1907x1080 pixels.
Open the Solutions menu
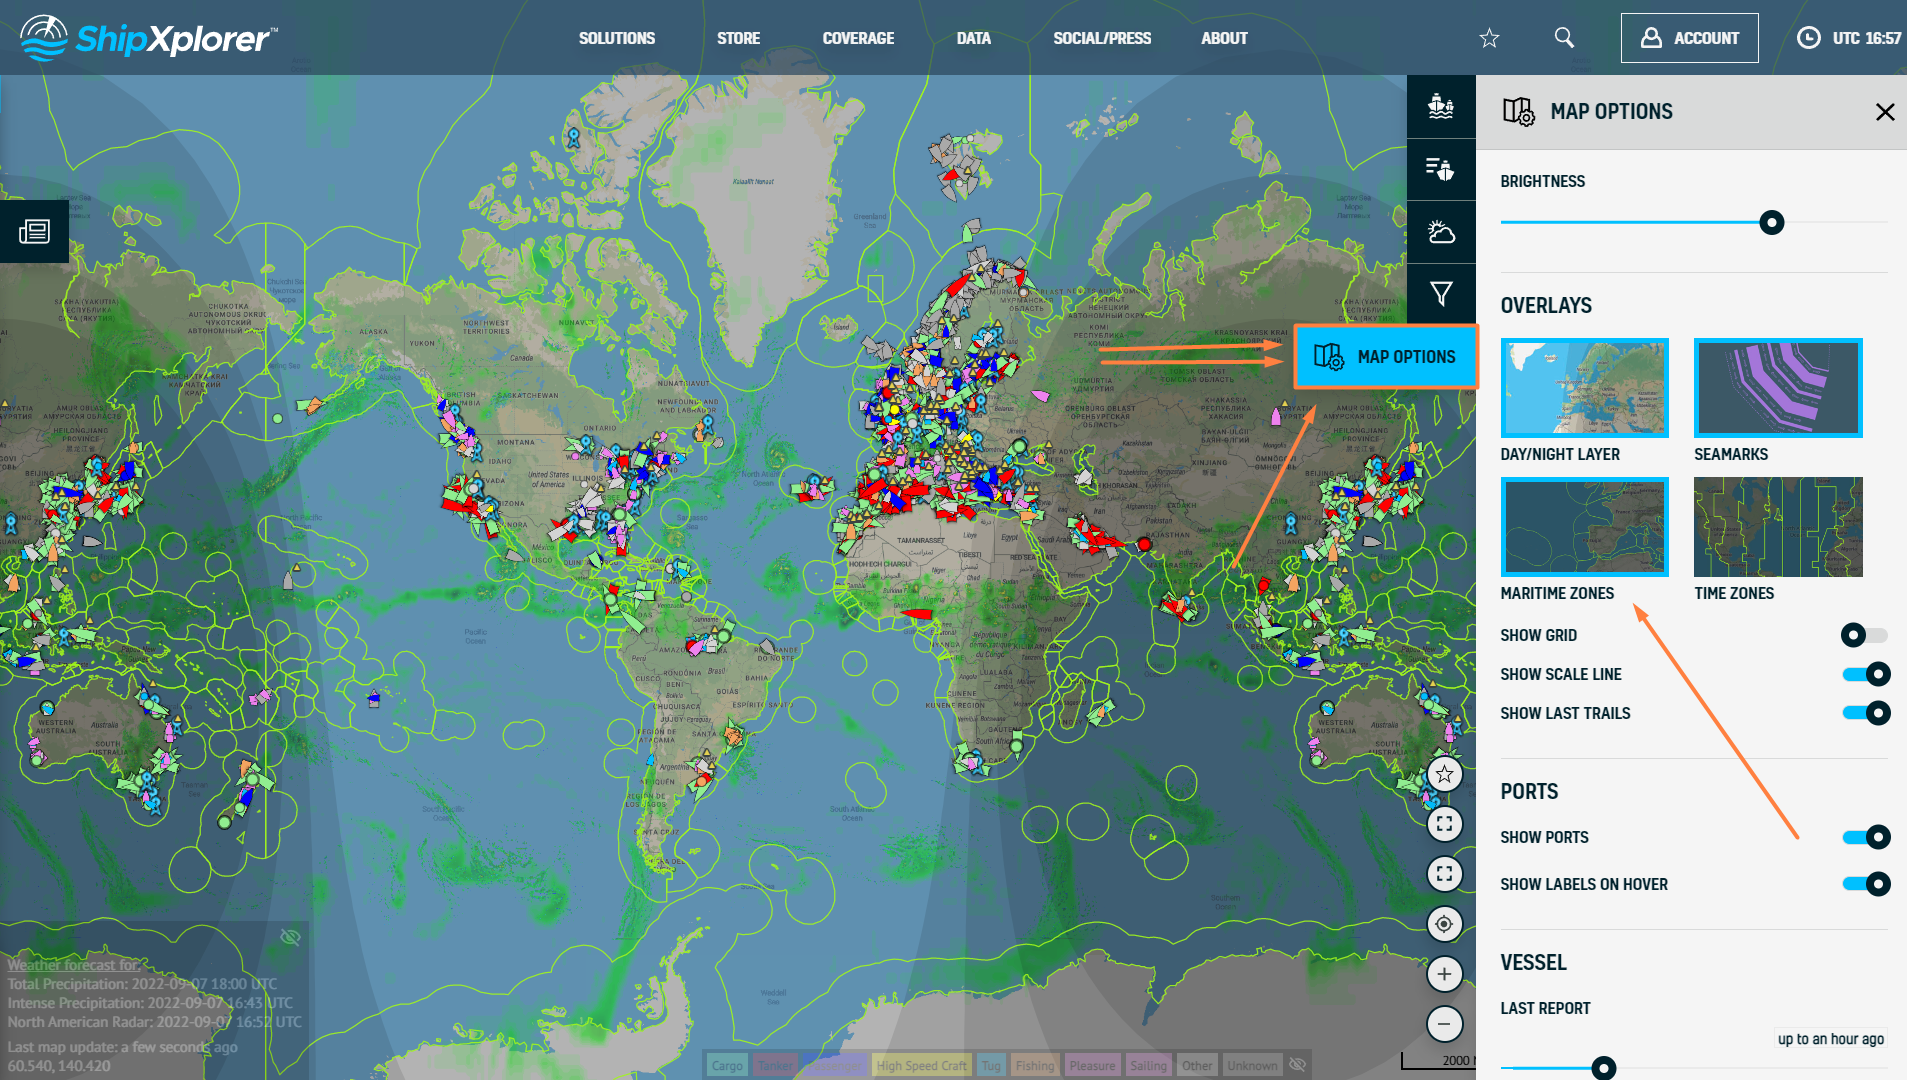tap(616, 38)
